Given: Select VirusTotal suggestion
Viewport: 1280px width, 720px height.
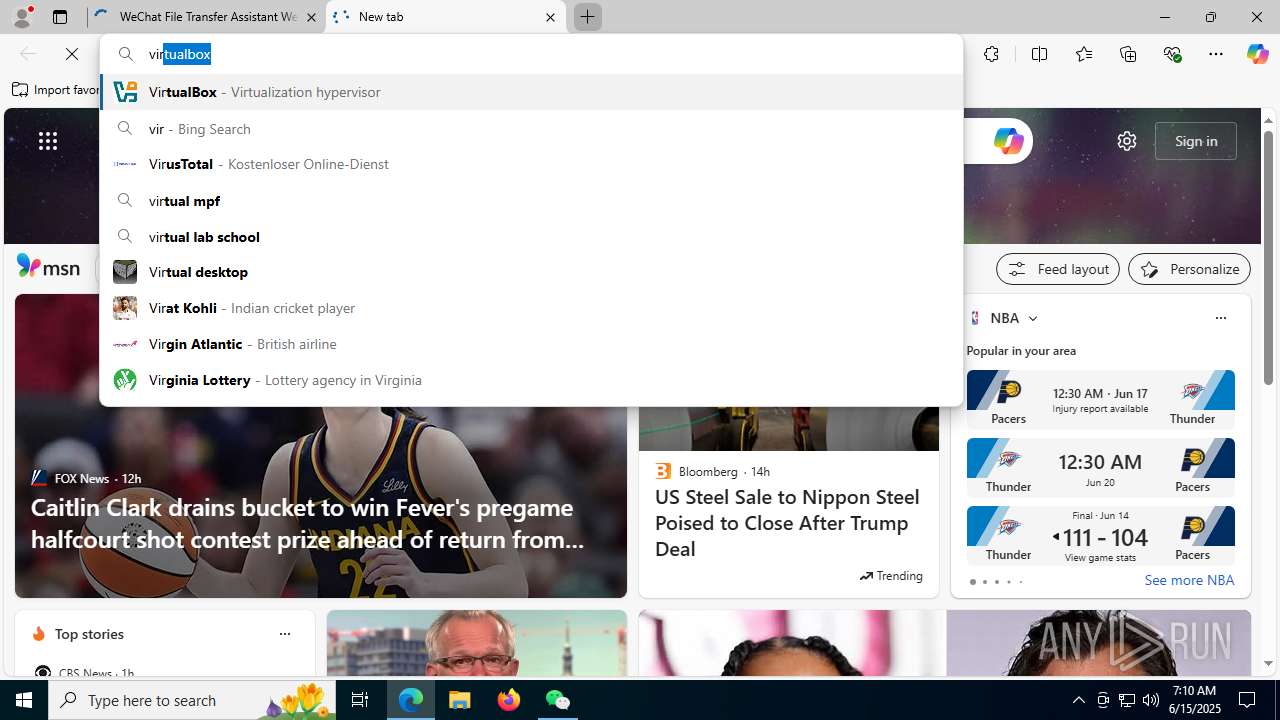Looking at the screenshot, I should (x=531, y=164).
